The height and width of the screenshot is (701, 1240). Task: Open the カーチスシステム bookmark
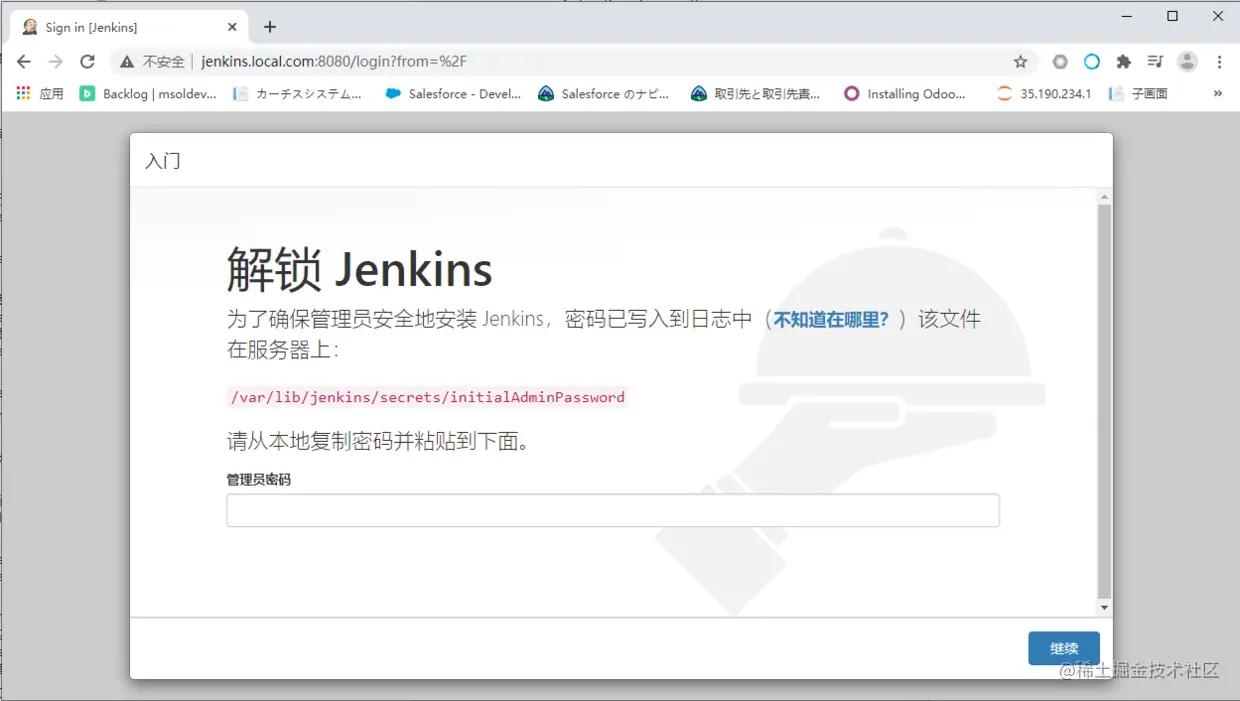pos(297,94)
